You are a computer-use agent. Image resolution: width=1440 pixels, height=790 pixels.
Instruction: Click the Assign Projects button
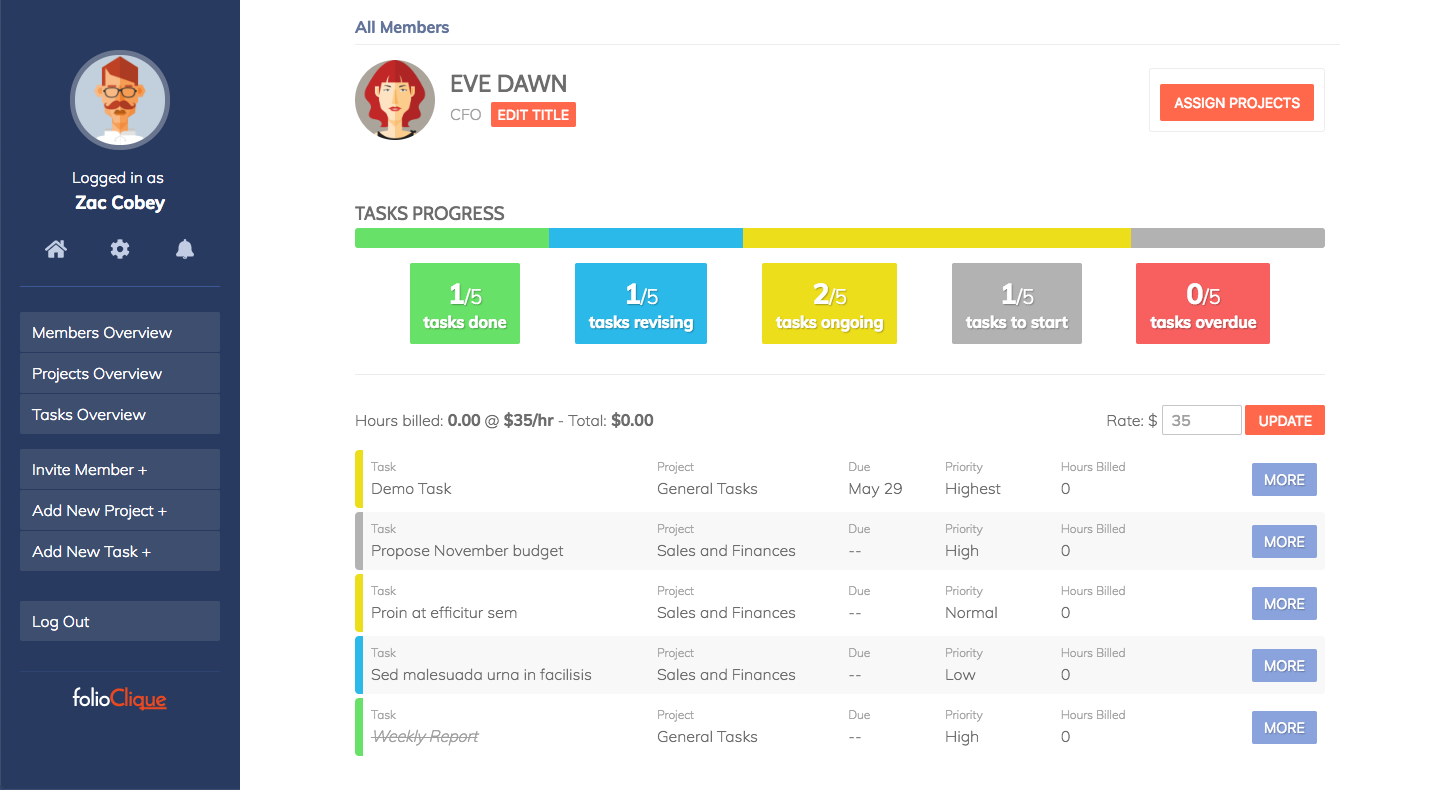click(x=1237, y=103)
